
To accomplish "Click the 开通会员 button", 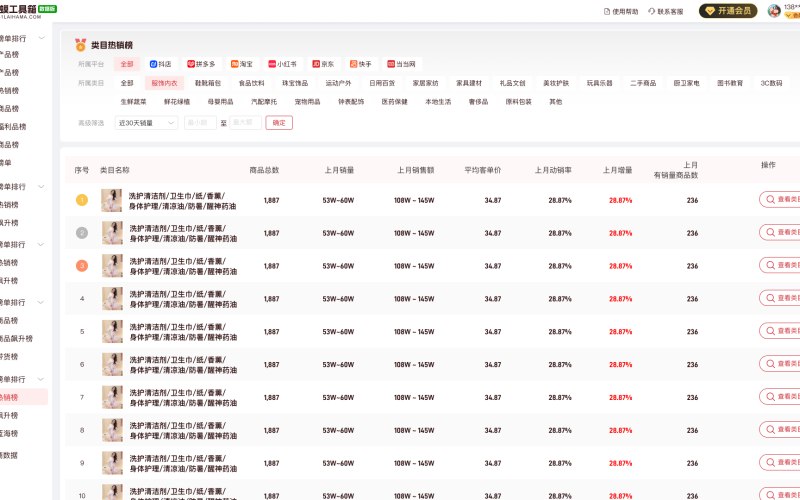I will click(x=728, y=11).
